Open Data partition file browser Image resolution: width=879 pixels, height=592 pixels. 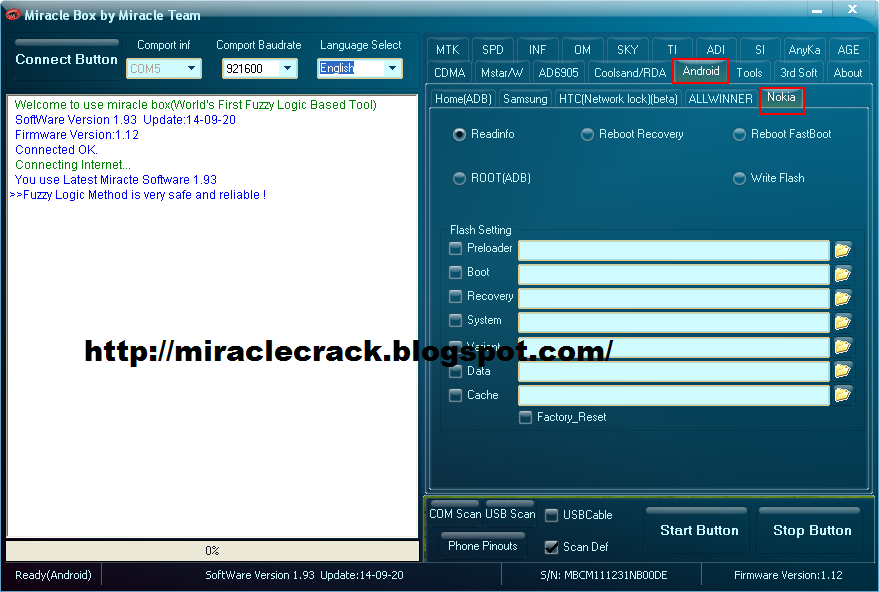pos(843,370)
